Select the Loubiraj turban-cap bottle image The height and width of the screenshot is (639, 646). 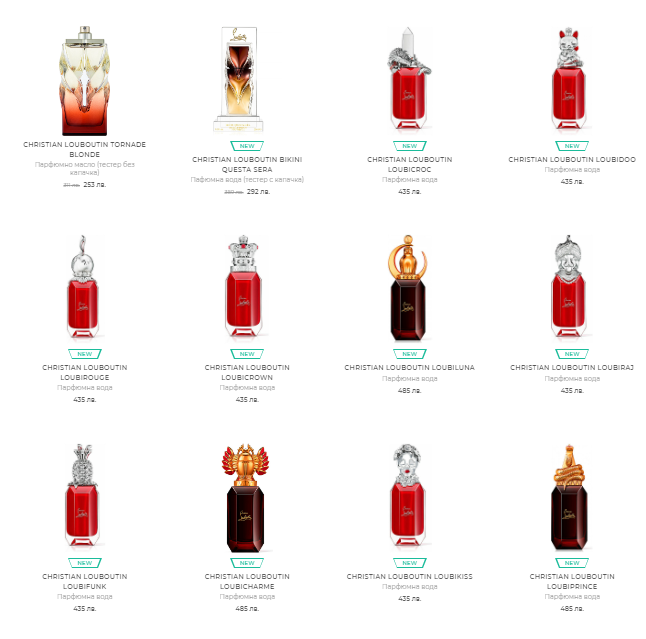click(569, 287)
